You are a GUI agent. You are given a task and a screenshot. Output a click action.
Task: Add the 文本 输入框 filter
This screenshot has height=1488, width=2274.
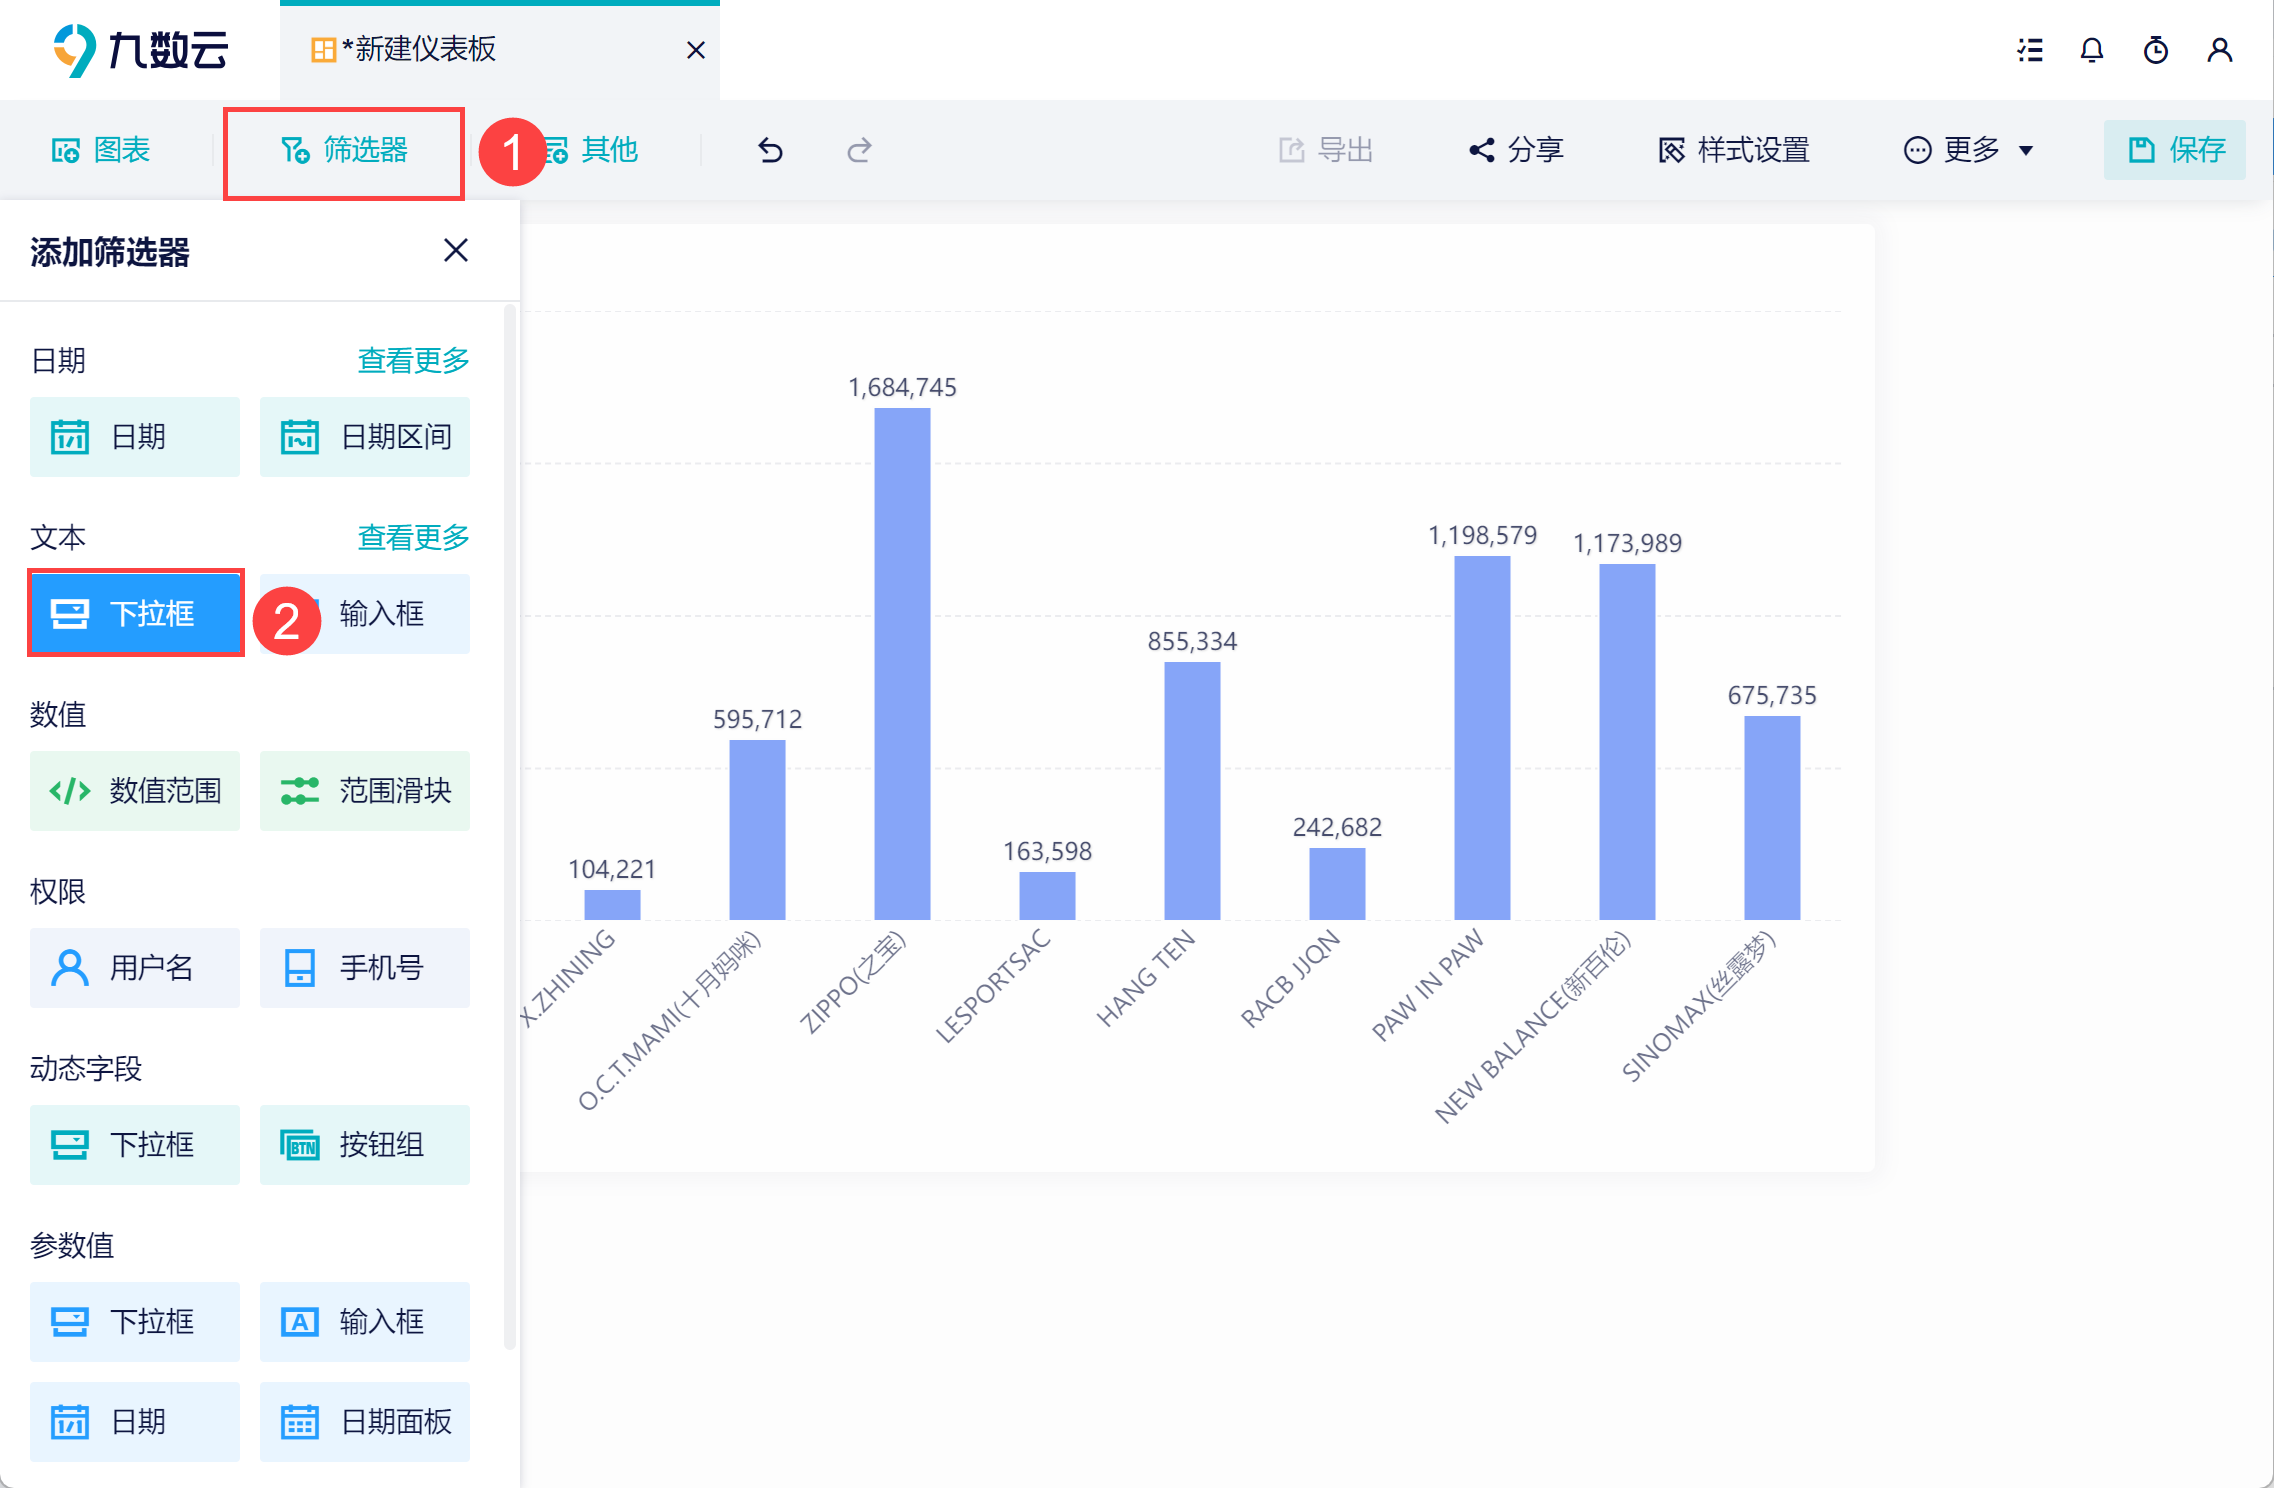click(365, 613)
